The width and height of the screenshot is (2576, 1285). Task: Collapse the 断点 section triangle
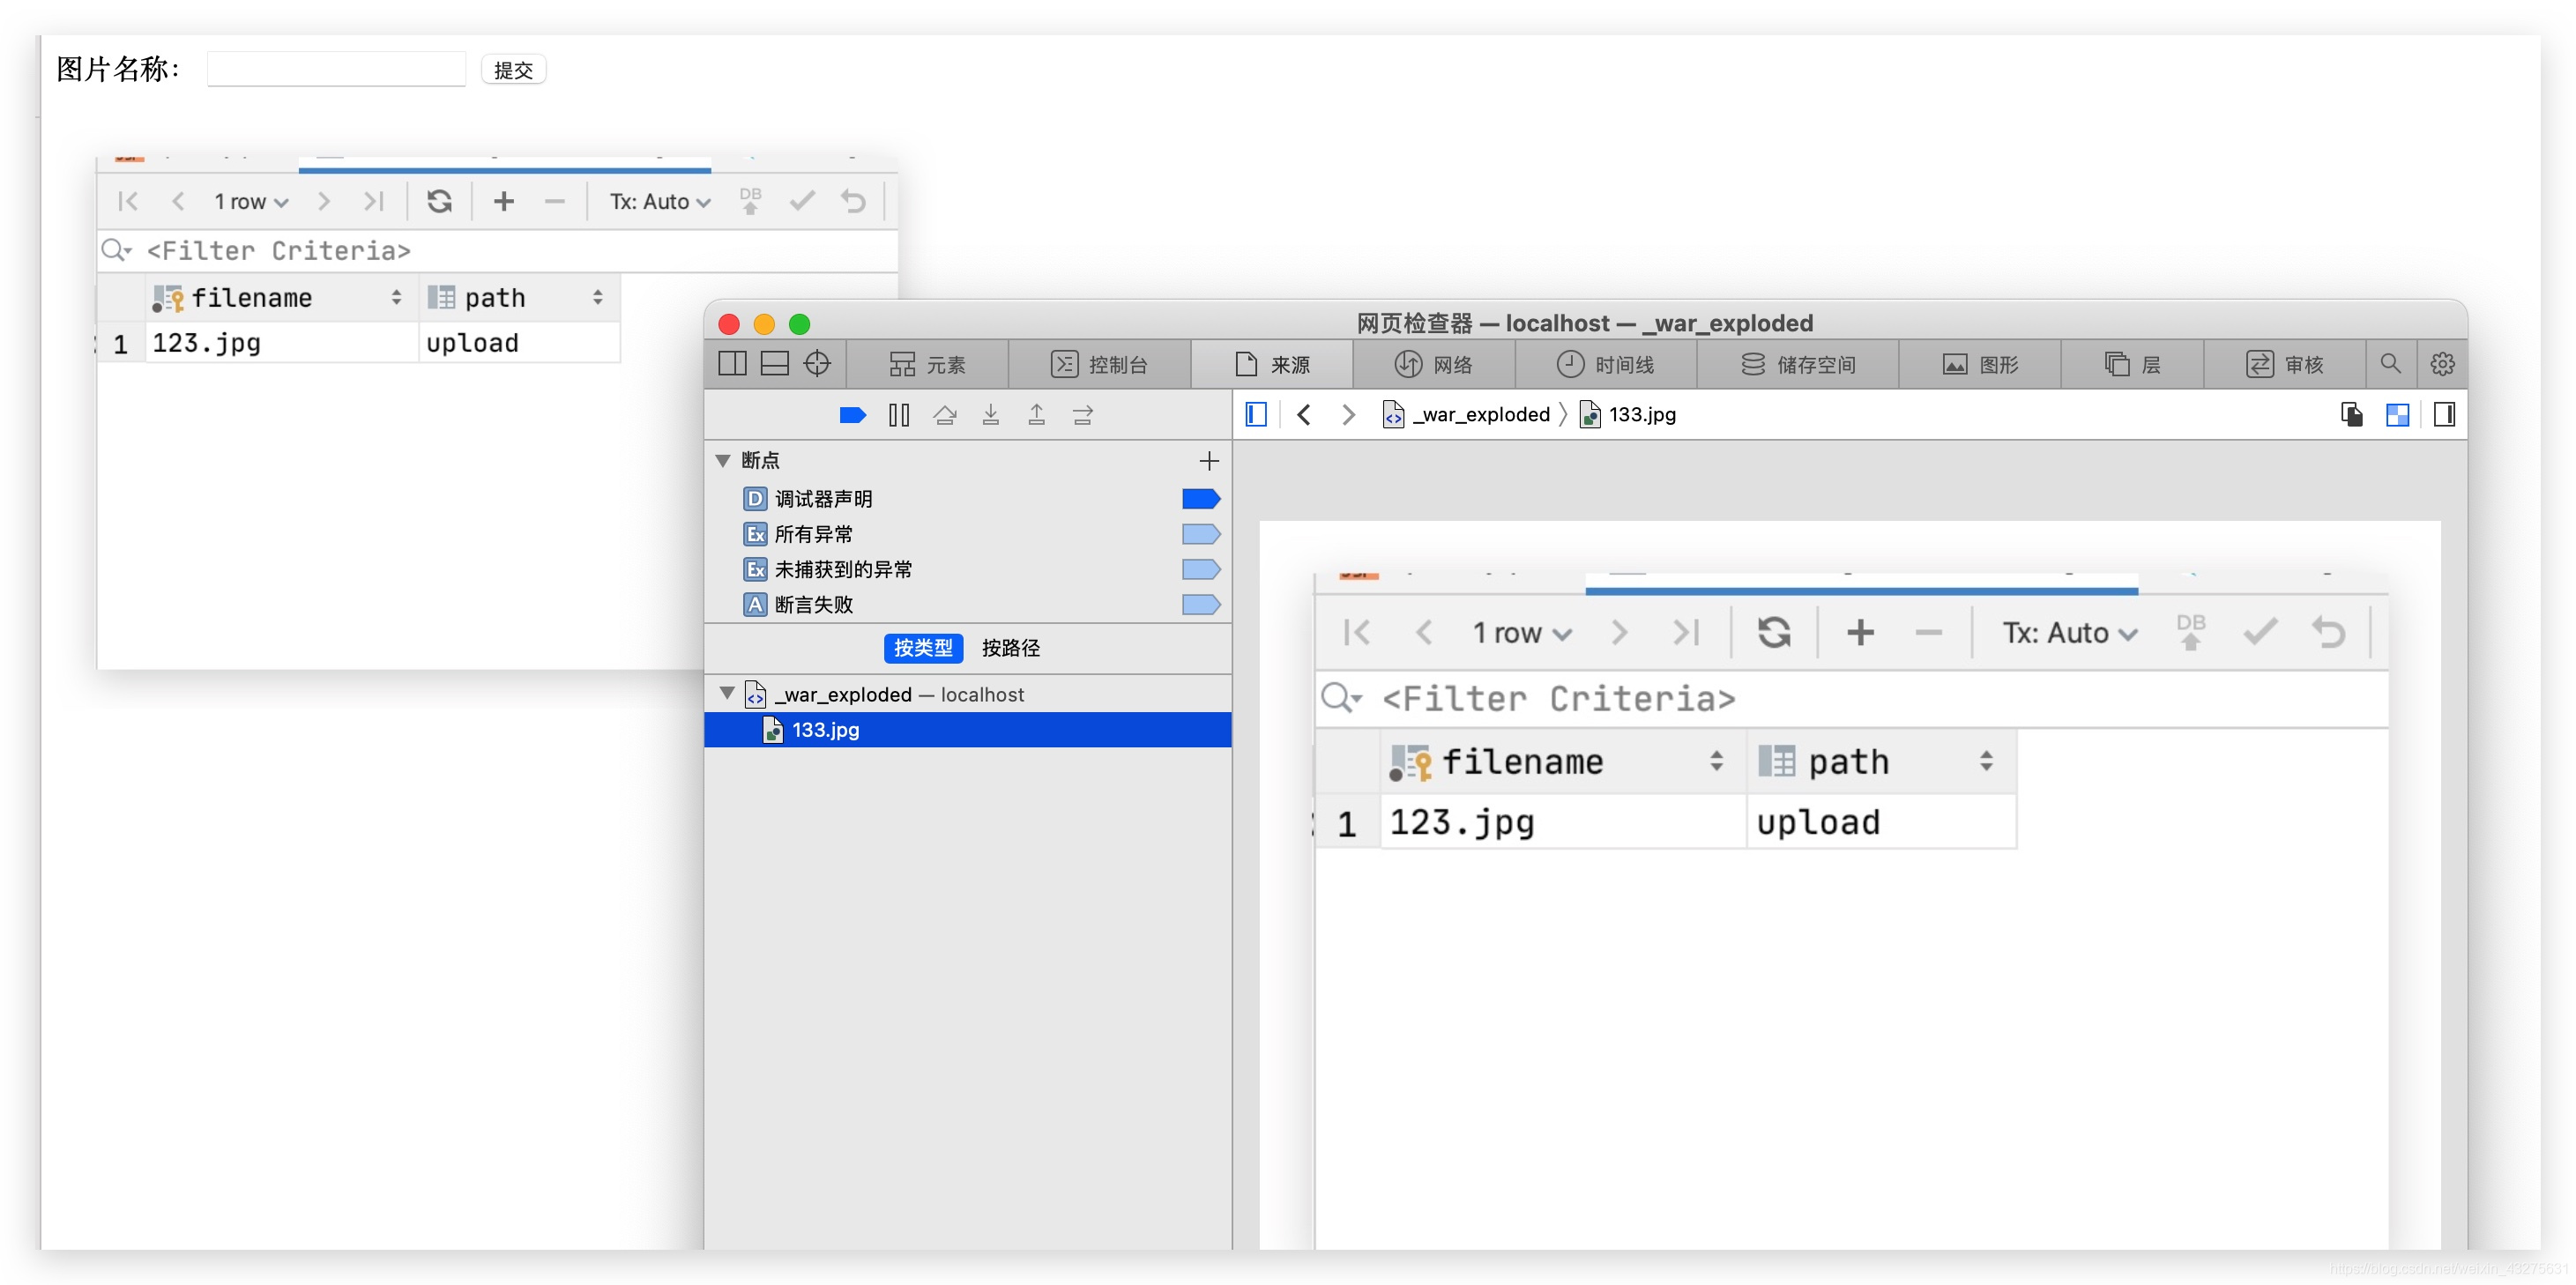pyautogui.click(x=723, y=461)
